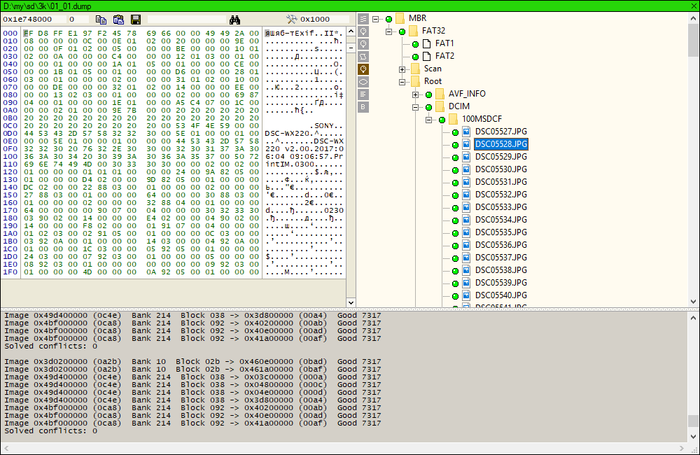
Task: Select the FAT1 file entry
Action: coord(444,44)
